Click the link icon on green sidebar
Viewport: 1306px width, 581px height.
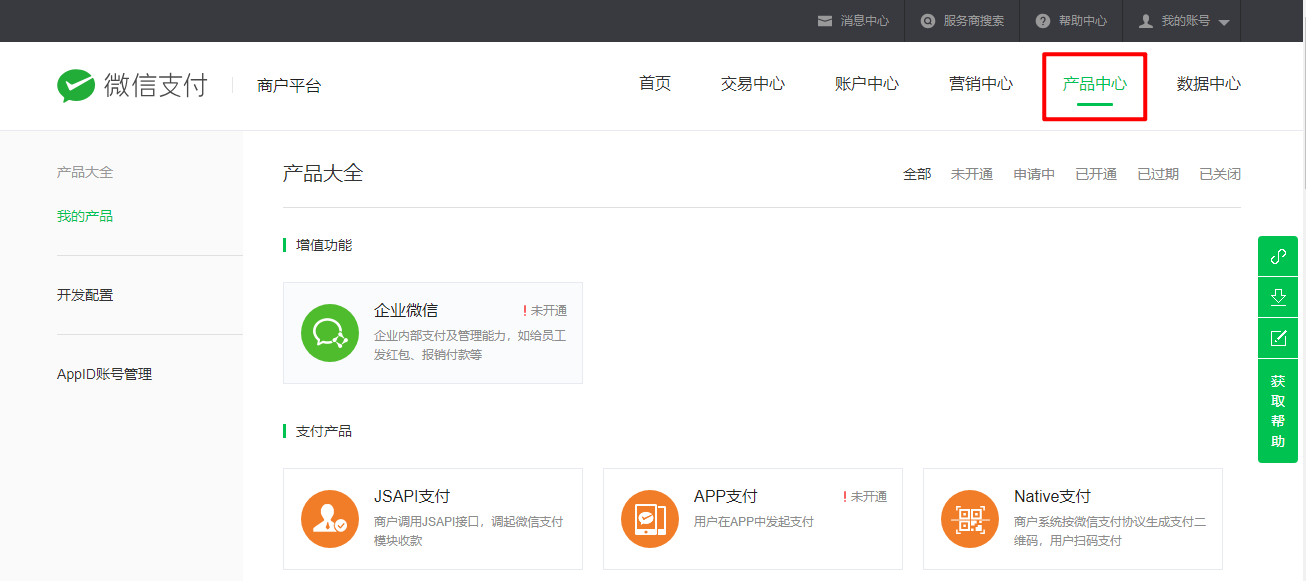point(1278,257)
